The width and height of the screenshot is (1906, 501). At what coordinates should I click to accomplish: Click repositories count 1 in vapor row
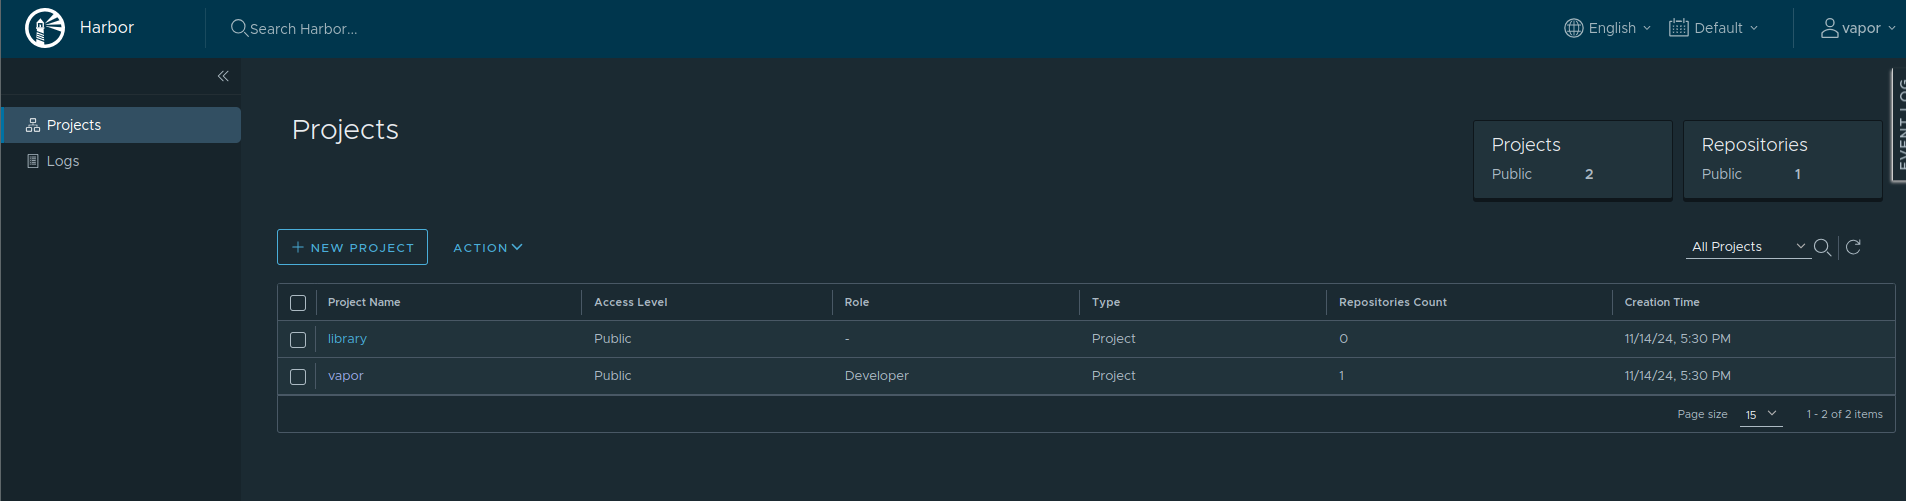point(1342,376)
